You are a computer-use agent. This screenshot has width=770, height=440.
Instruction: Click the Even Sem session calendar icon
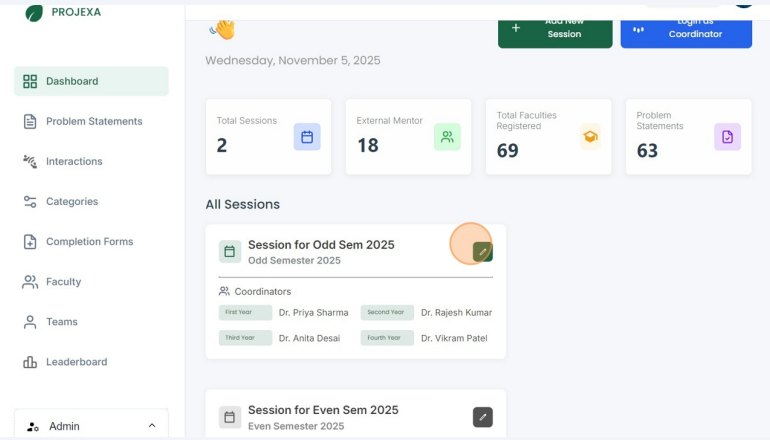229,417
